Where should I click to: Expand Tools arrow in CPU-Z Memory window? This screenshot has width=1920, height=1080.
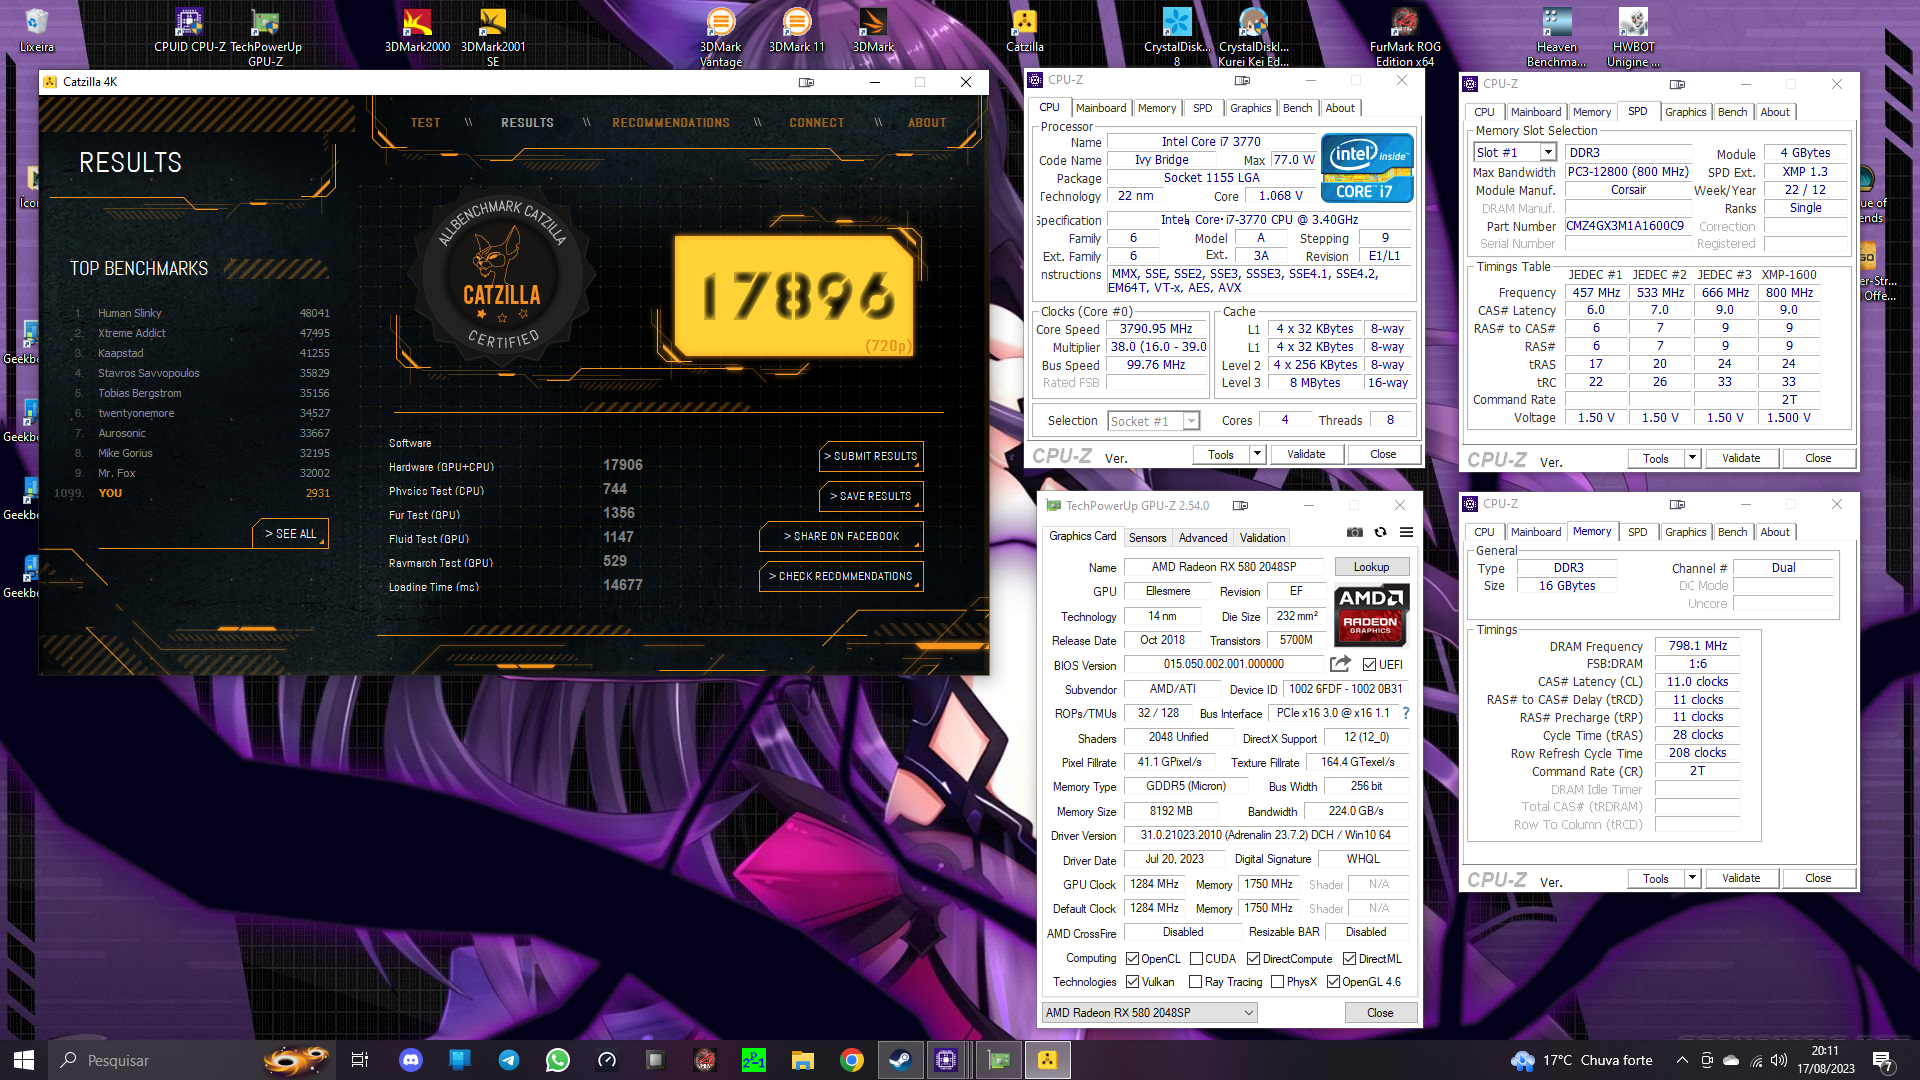coord(1692,878)
